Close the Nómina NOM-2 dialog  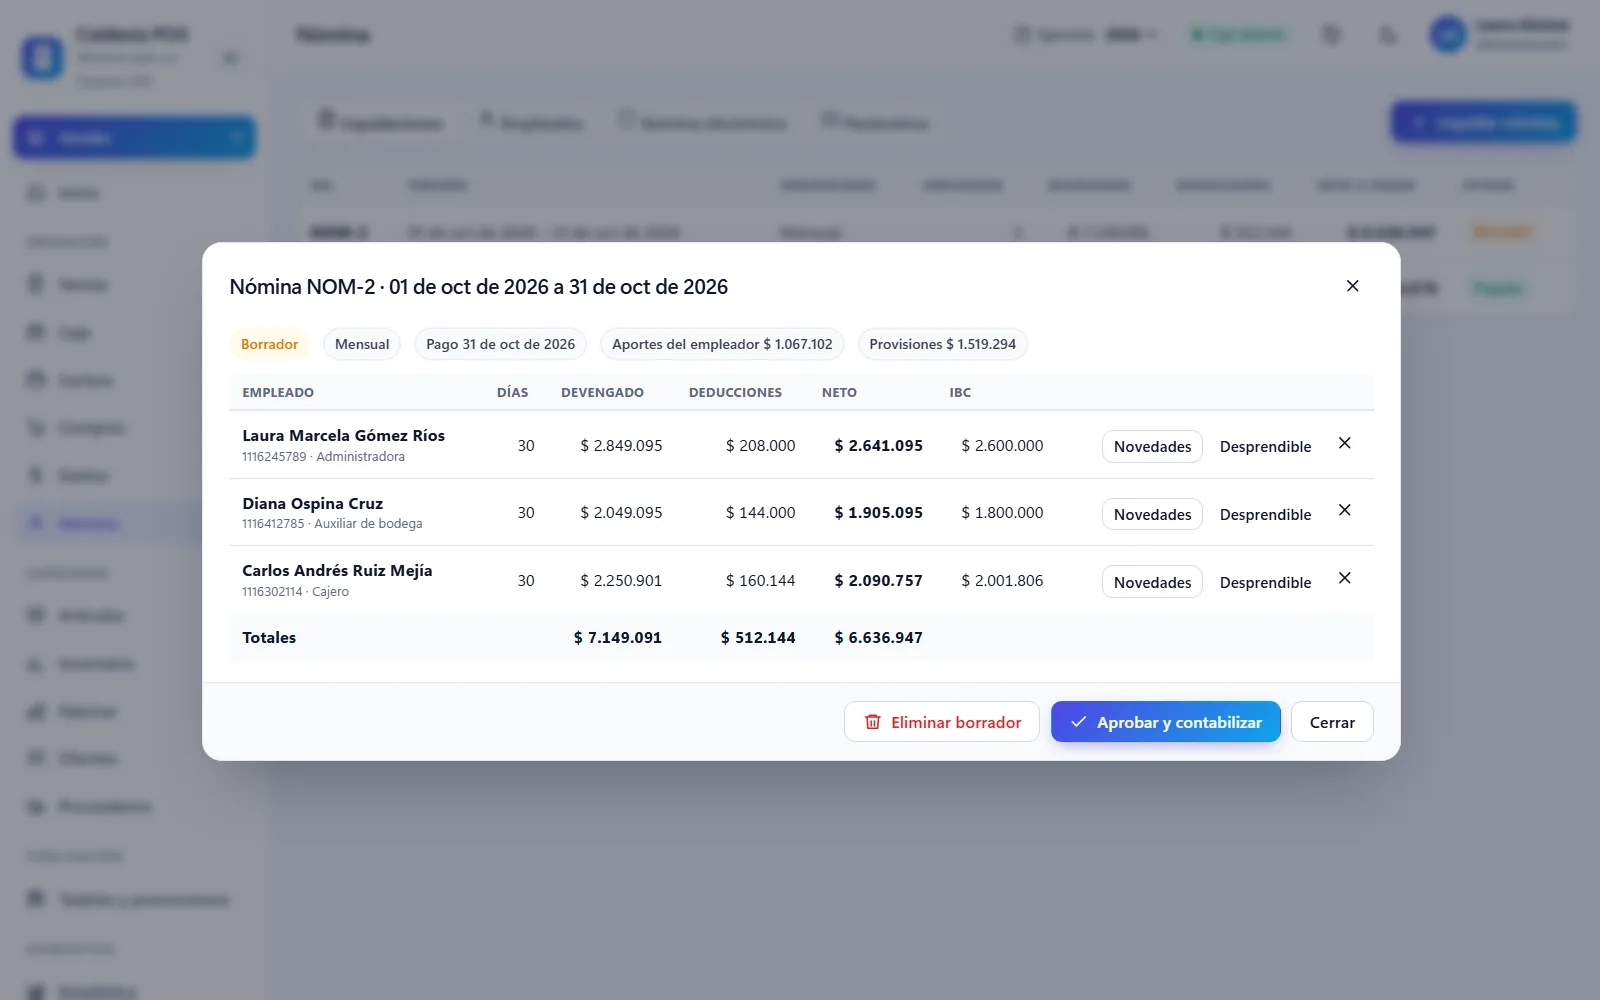coord(1352,286)
